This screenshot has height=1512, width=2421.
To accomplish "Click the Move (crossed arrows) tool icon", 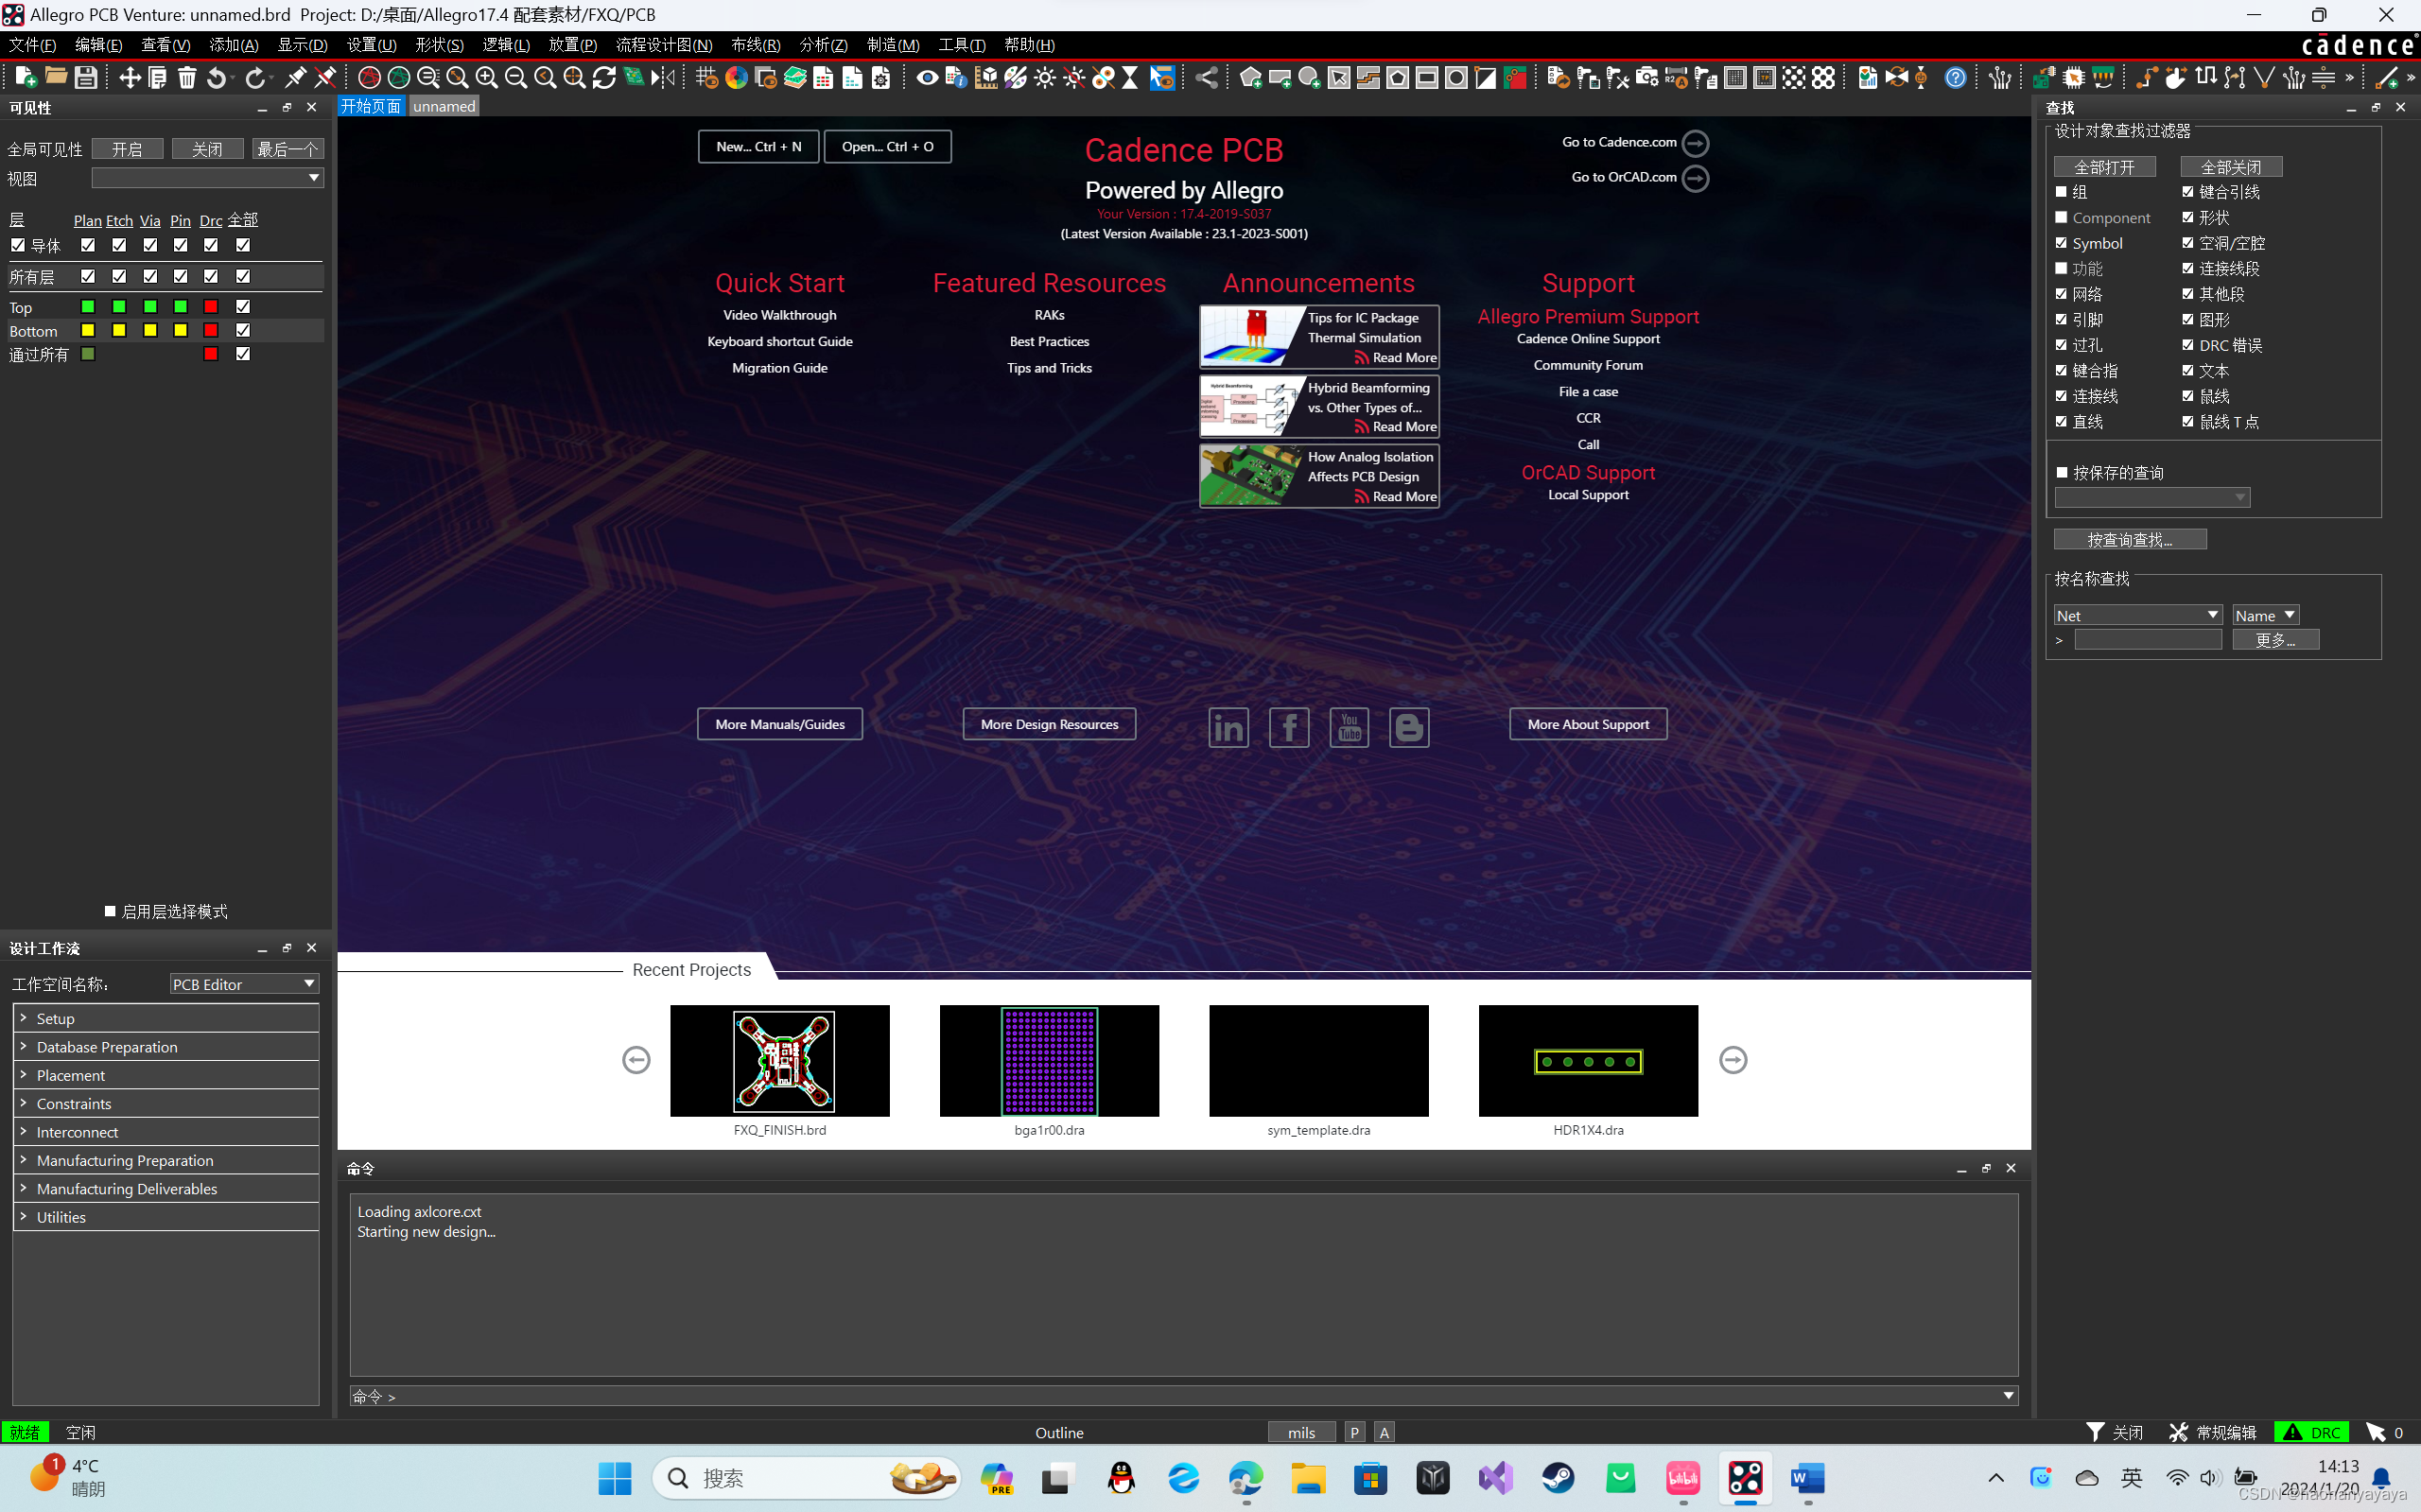I will (129, 77).
